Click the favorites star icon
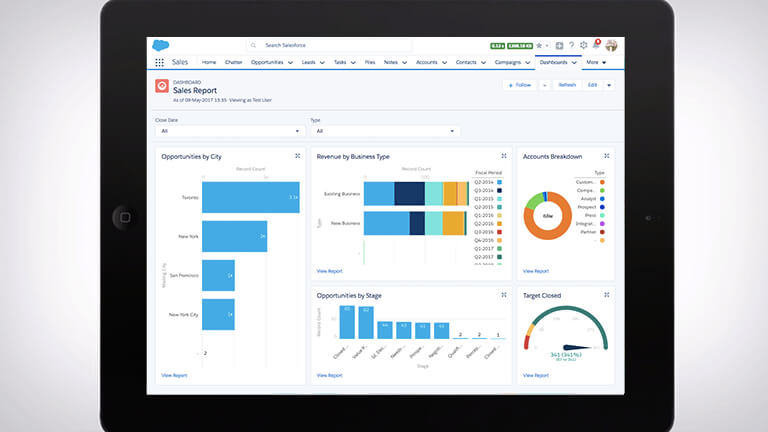The image size is (768, 432). 540,45
